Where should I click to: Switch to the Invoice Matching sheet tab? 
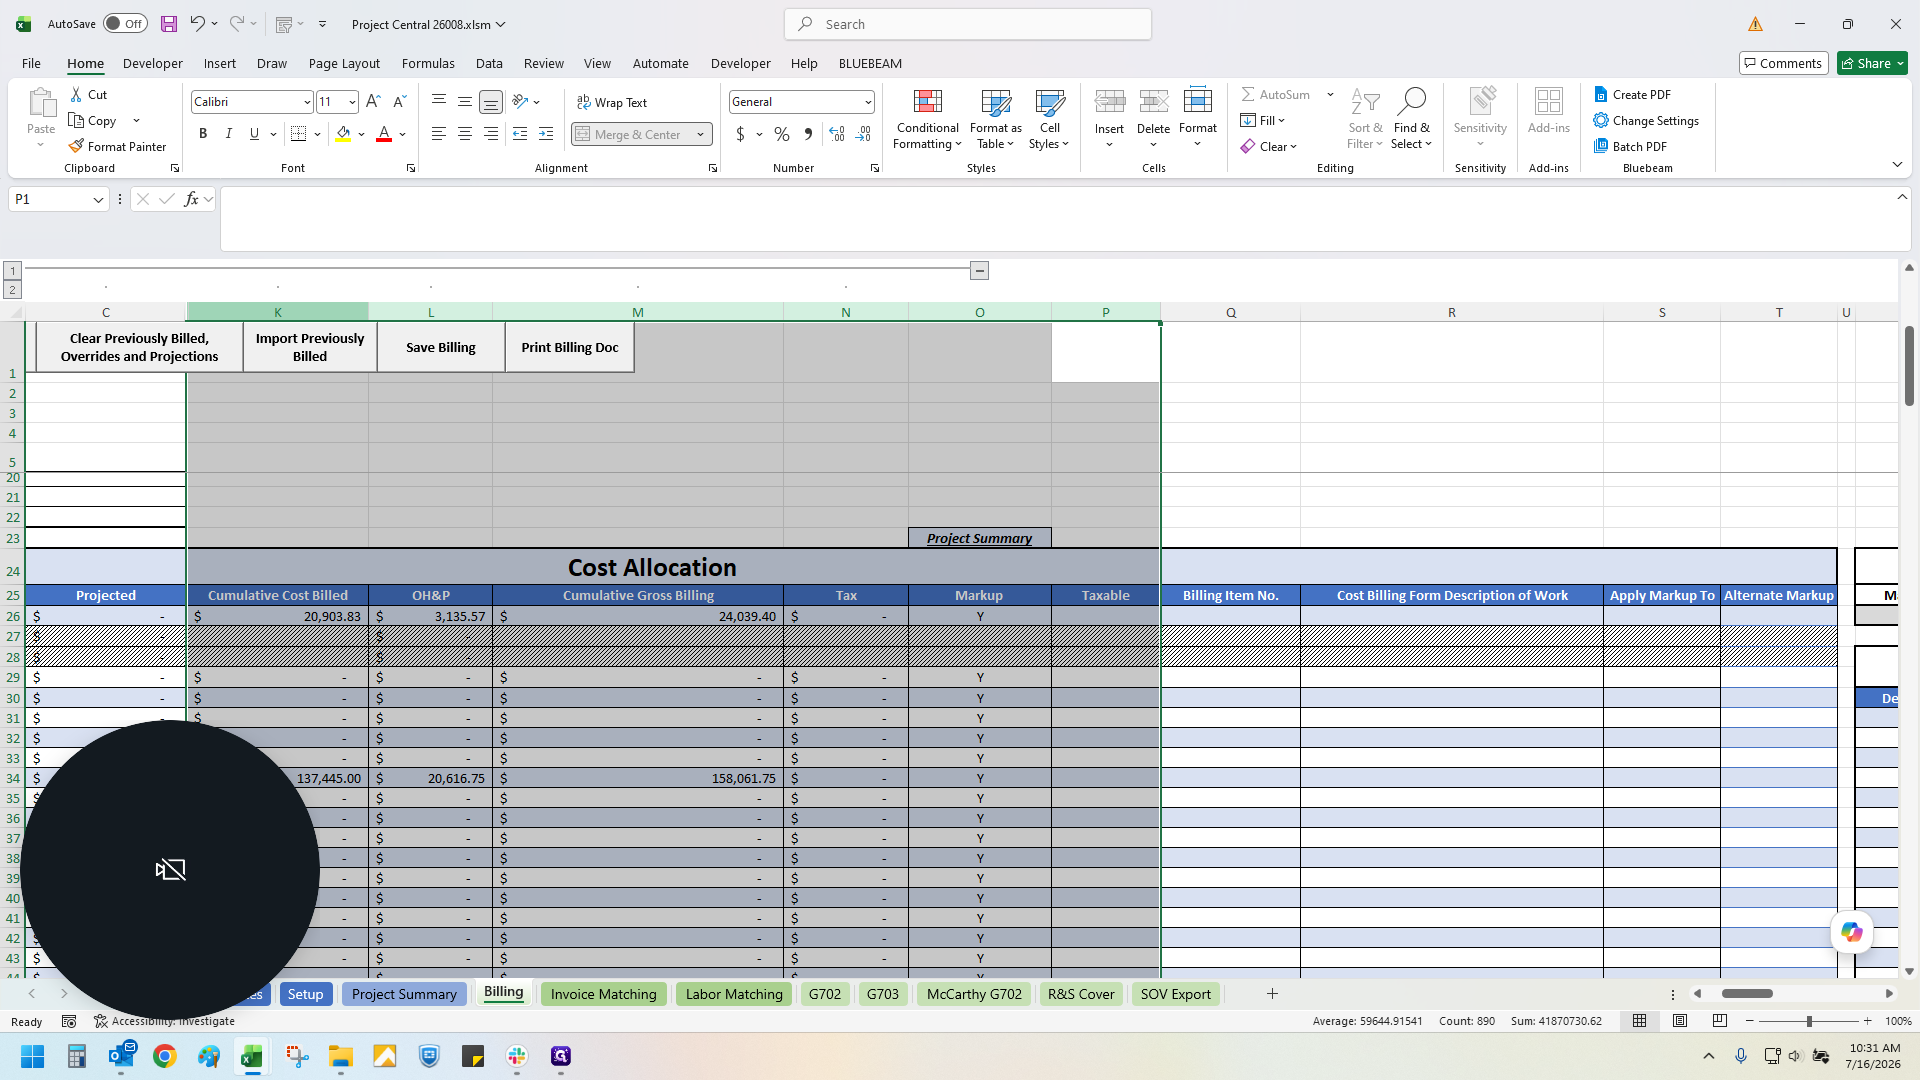coord(603,994)
